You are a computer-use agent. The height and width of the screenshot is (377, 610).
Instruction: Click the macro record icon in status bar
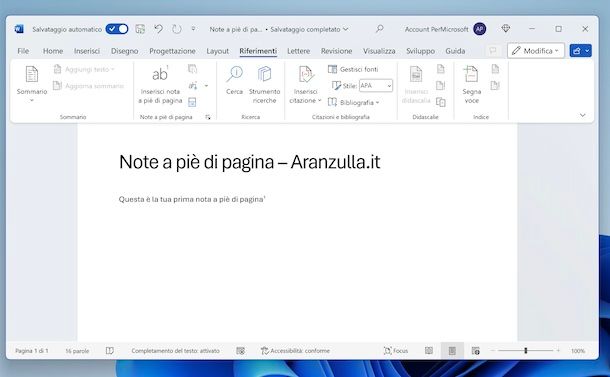(x=240, y=351)
